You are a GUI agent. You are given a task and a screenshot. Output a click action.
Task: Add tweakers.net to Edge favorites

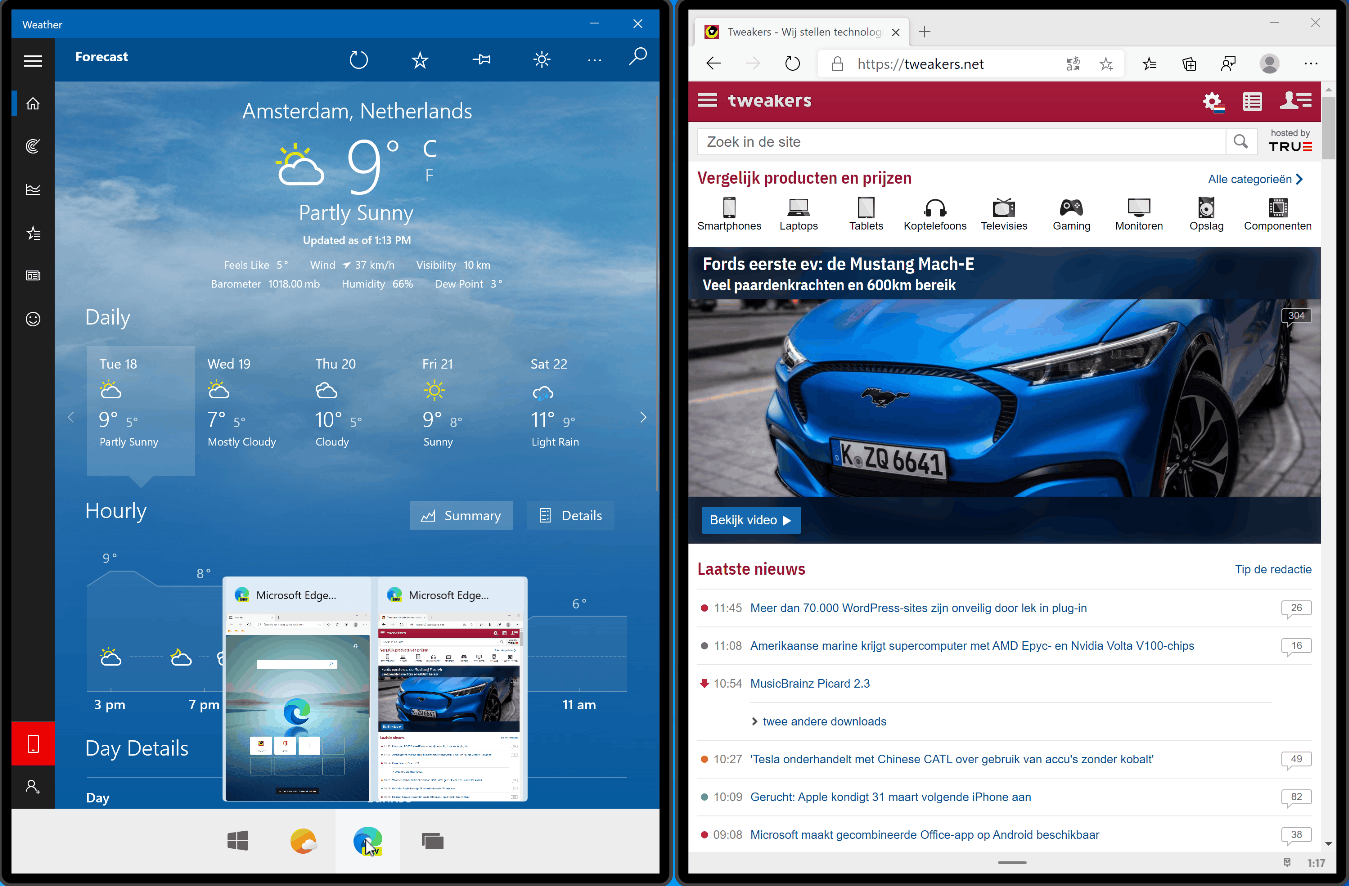(x=1107, y=63)
